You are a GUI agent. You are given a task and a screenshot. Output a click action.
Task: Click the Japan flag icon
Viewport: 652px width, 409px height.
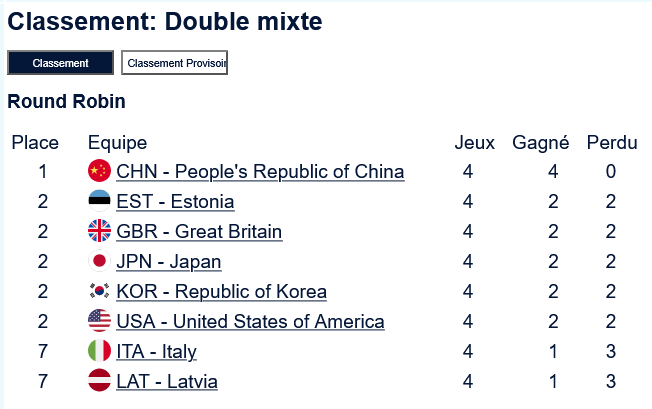point(99,261)
